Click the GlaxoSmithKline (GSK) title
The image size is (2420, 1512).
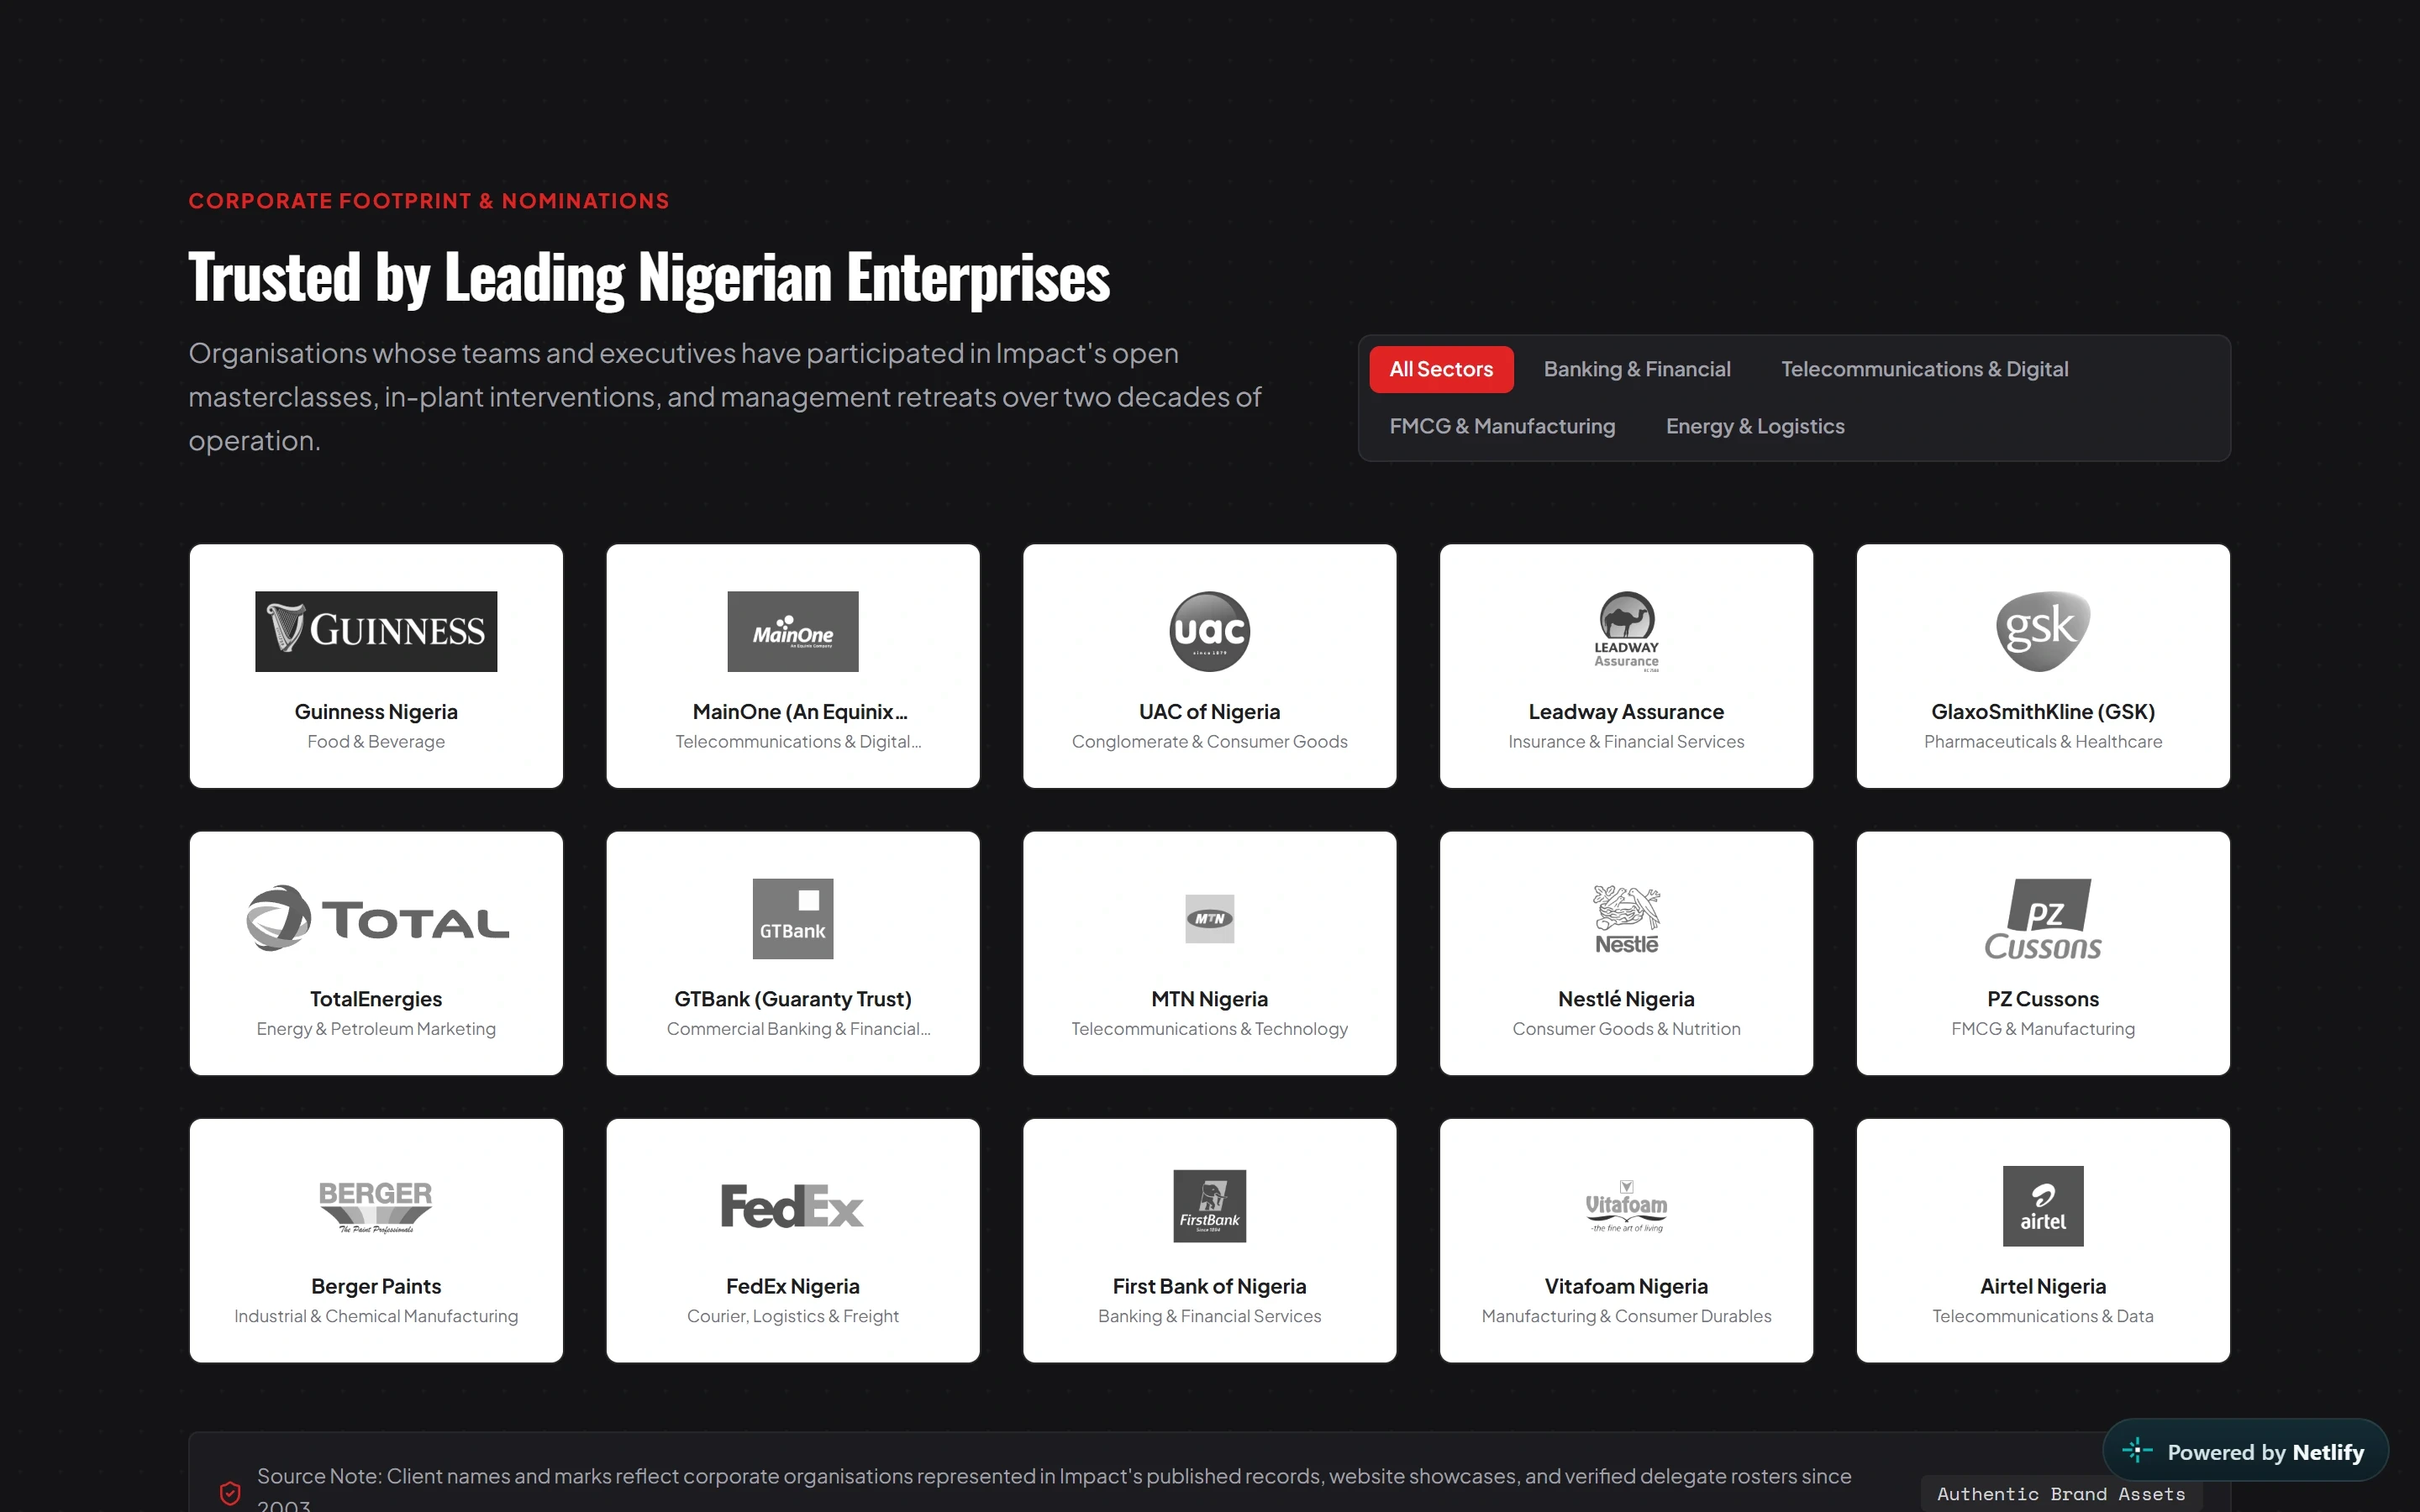pyautogui.click(x=2043, y=712)
